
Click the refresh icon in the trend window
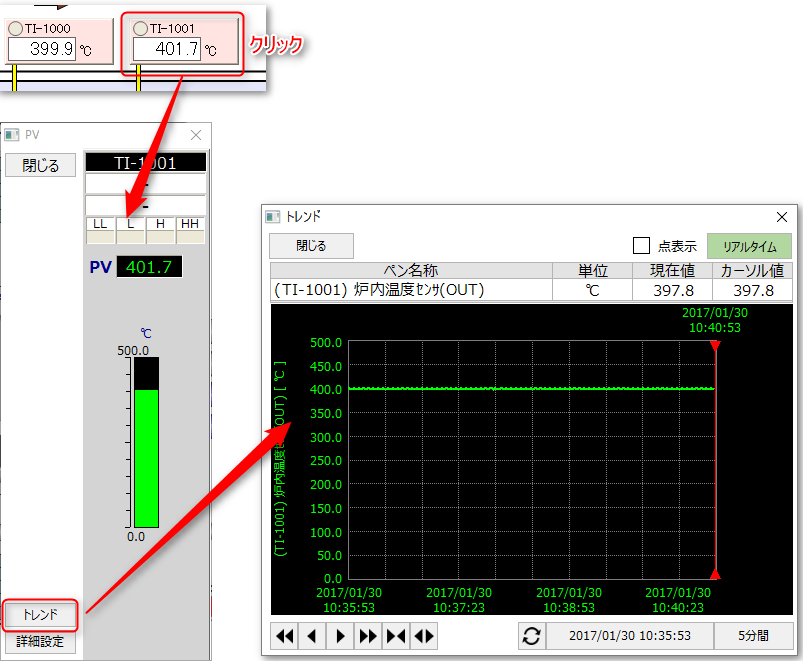point(532,636)
